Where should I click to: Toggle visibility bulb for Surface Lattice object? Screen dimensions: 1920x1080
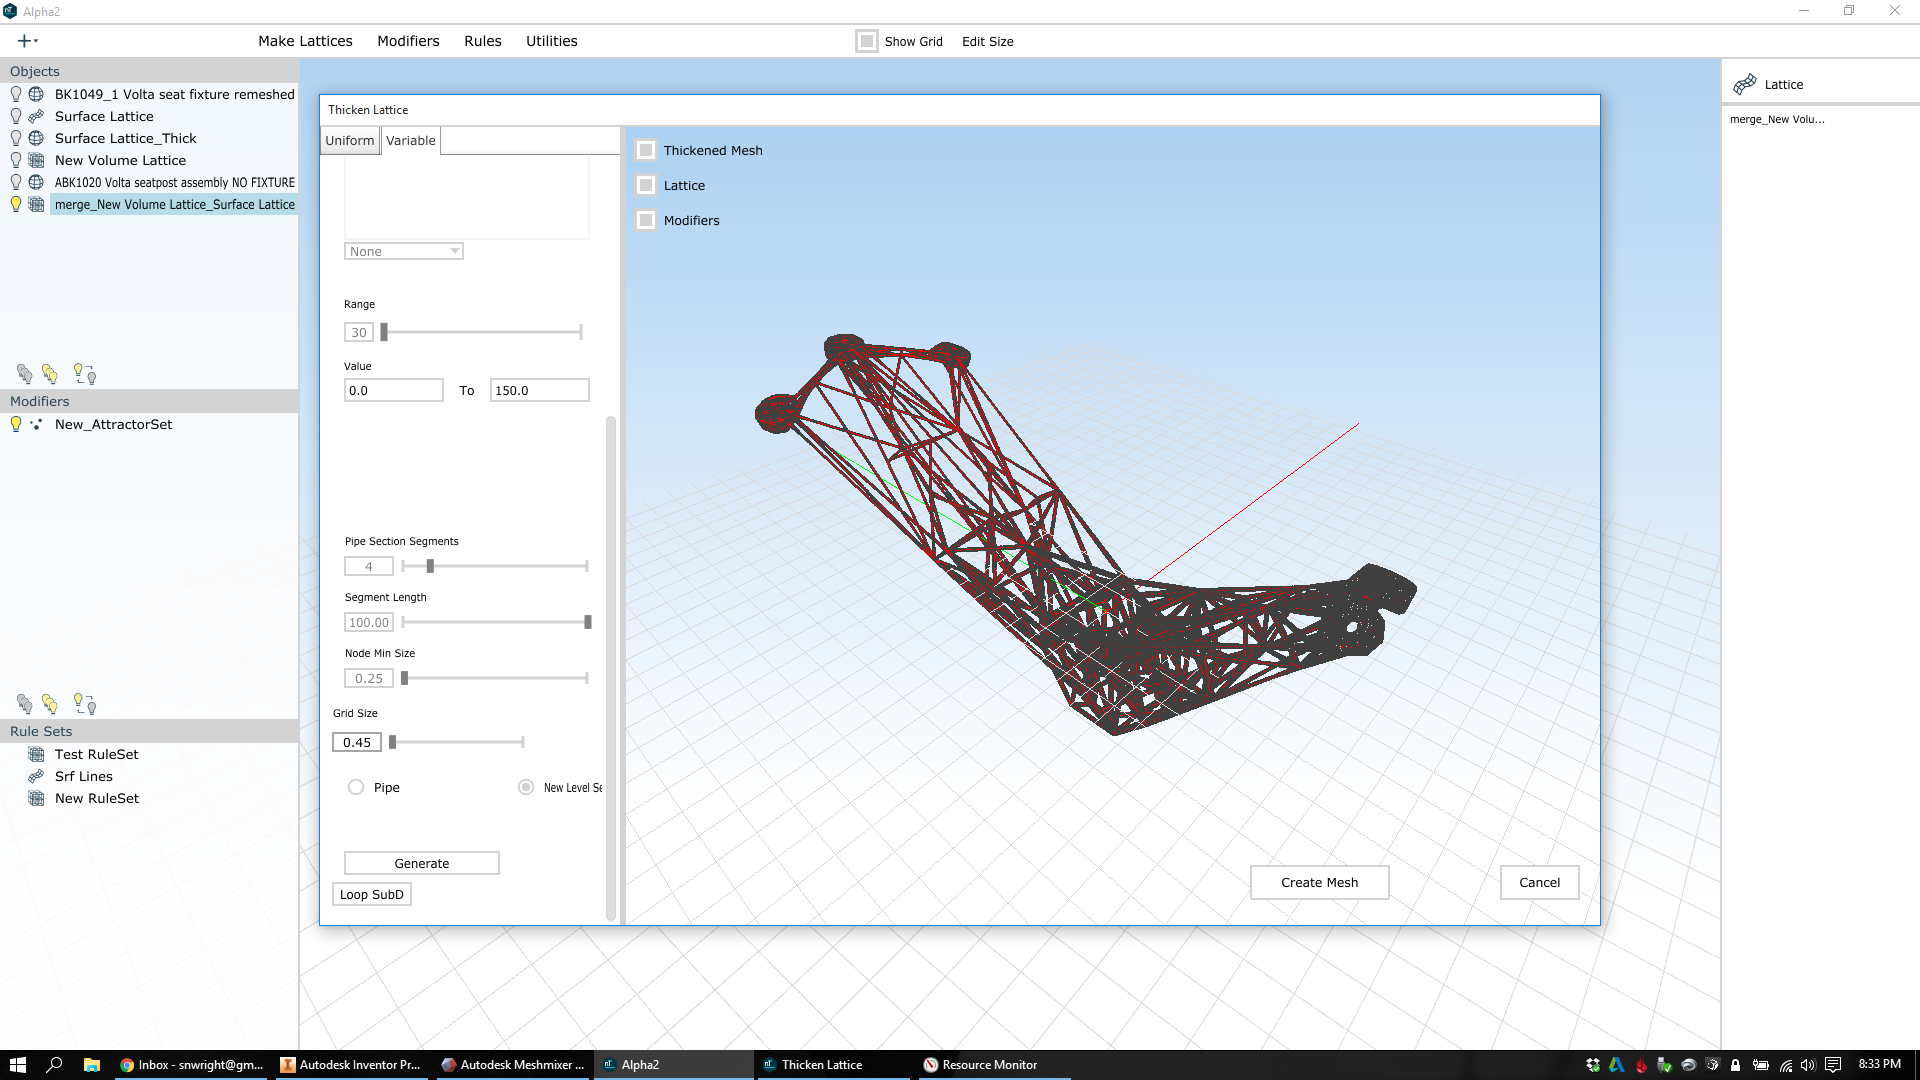pos(16,116)
